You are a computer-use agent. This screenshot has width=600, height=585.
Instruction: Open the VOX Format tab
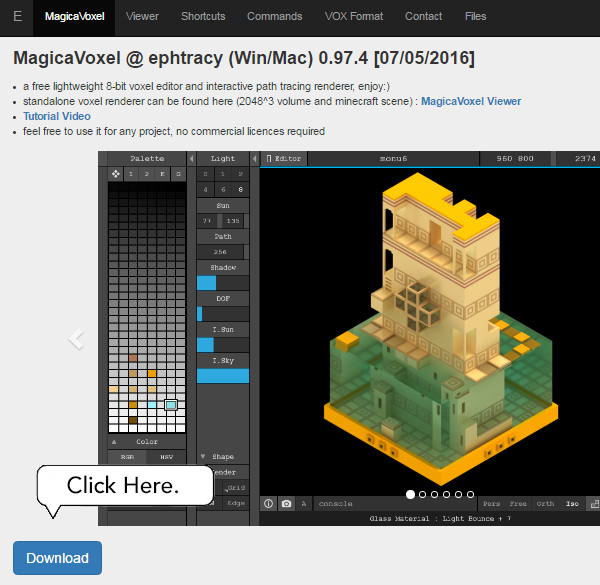click(x=353, y=16)
